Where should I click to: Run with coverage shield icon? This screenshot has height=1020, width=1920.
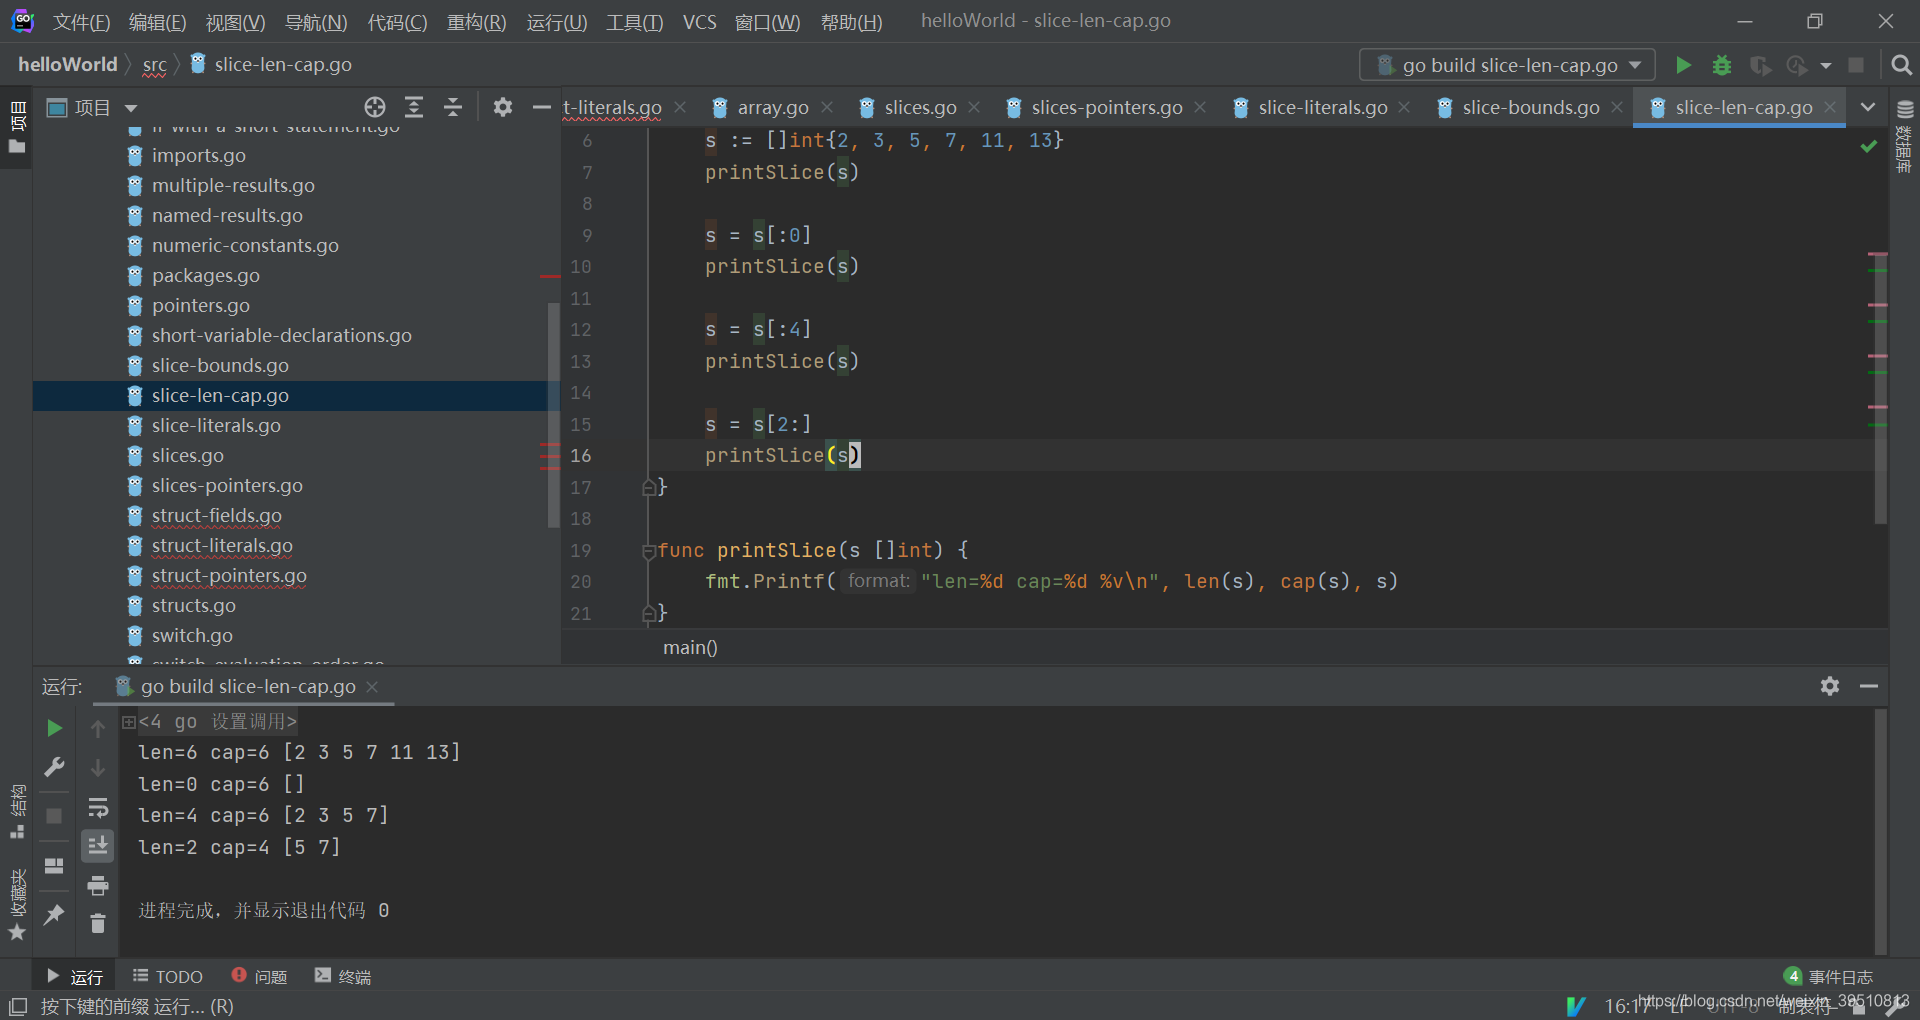(1760, 65)
